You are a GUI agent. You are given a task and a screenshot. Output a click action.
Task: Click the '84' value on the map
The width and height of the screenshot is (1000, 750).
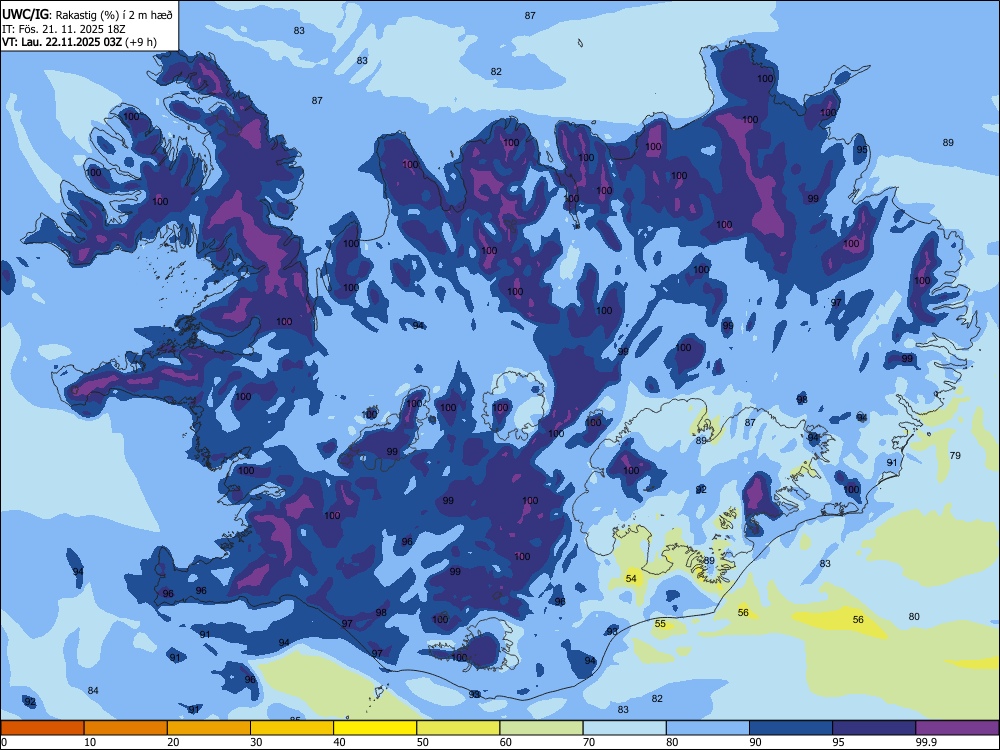[93, 691]
